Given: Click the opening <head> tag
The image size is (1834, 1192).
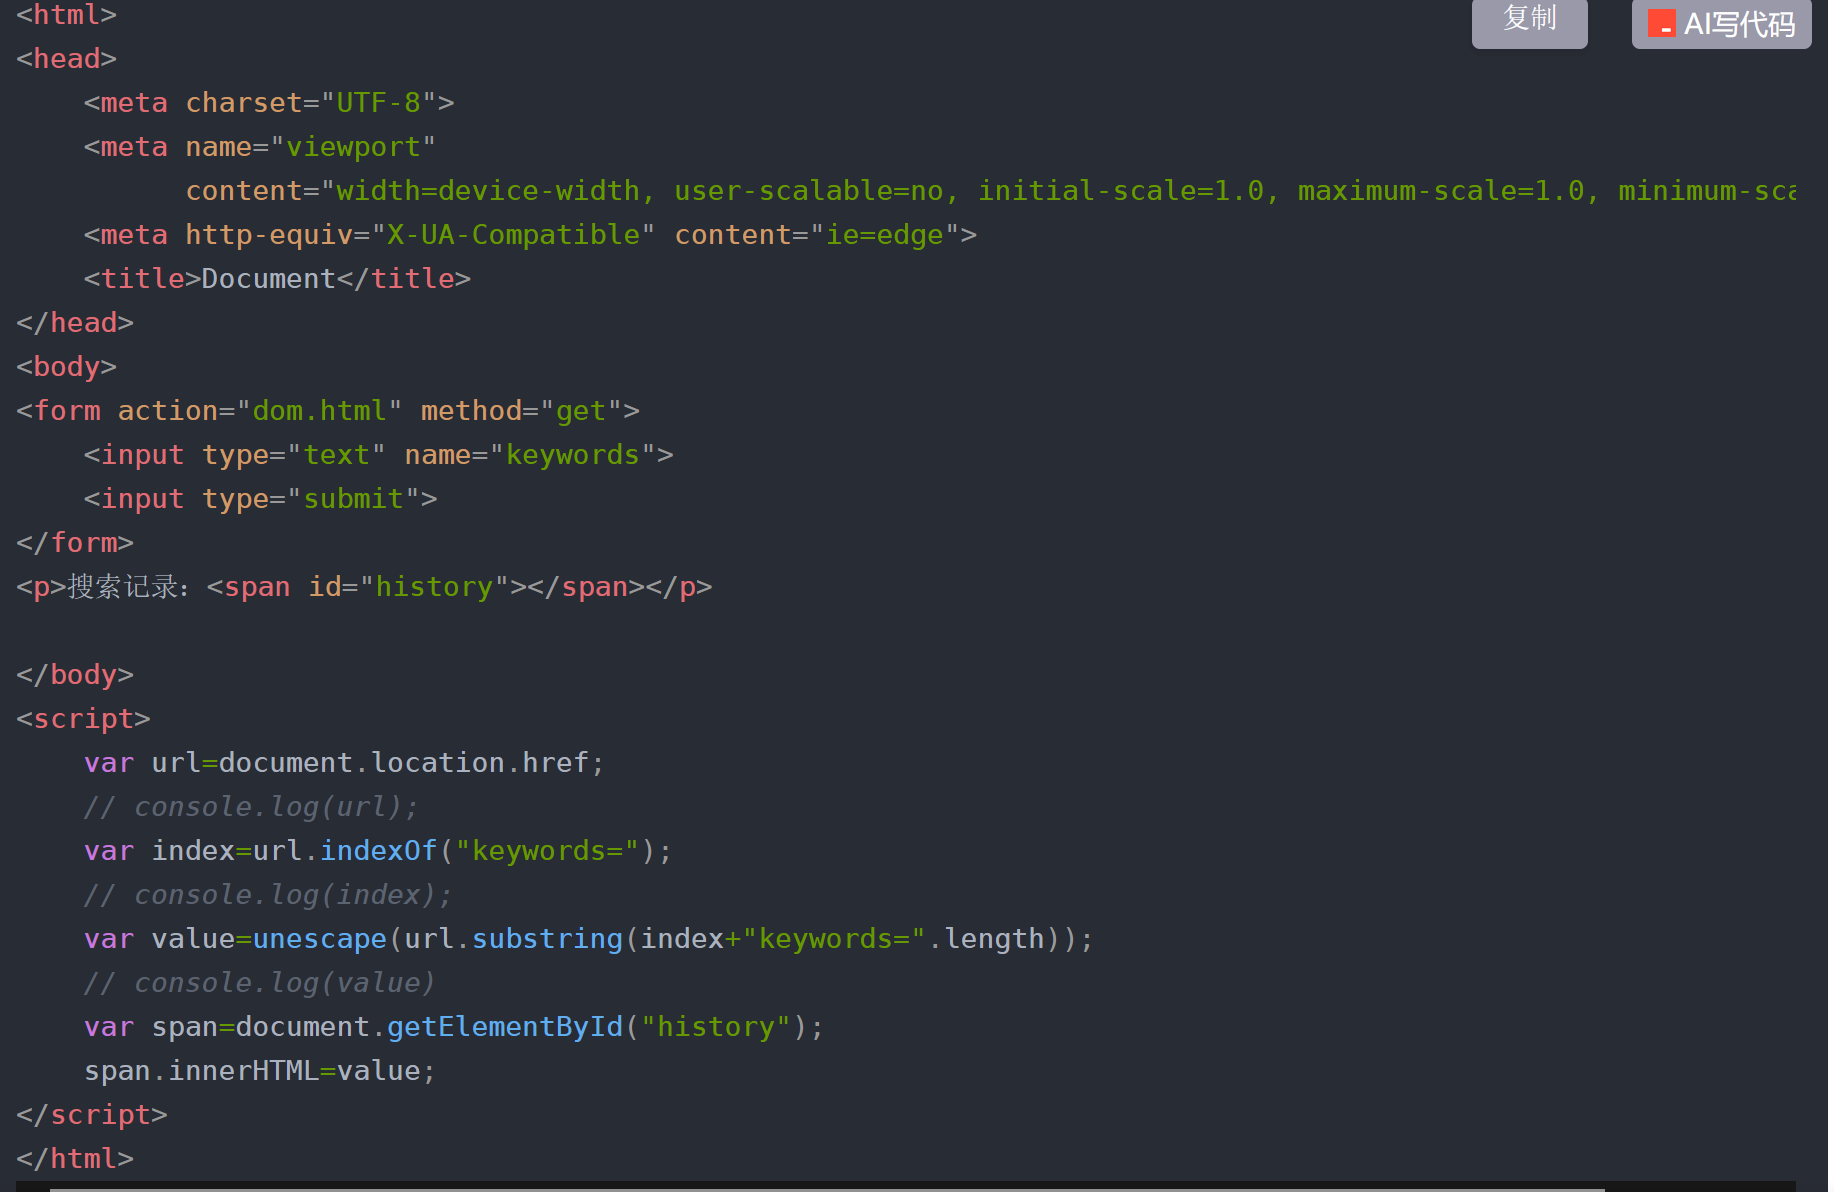Looking at the screenshot, I should click(67, 59).
